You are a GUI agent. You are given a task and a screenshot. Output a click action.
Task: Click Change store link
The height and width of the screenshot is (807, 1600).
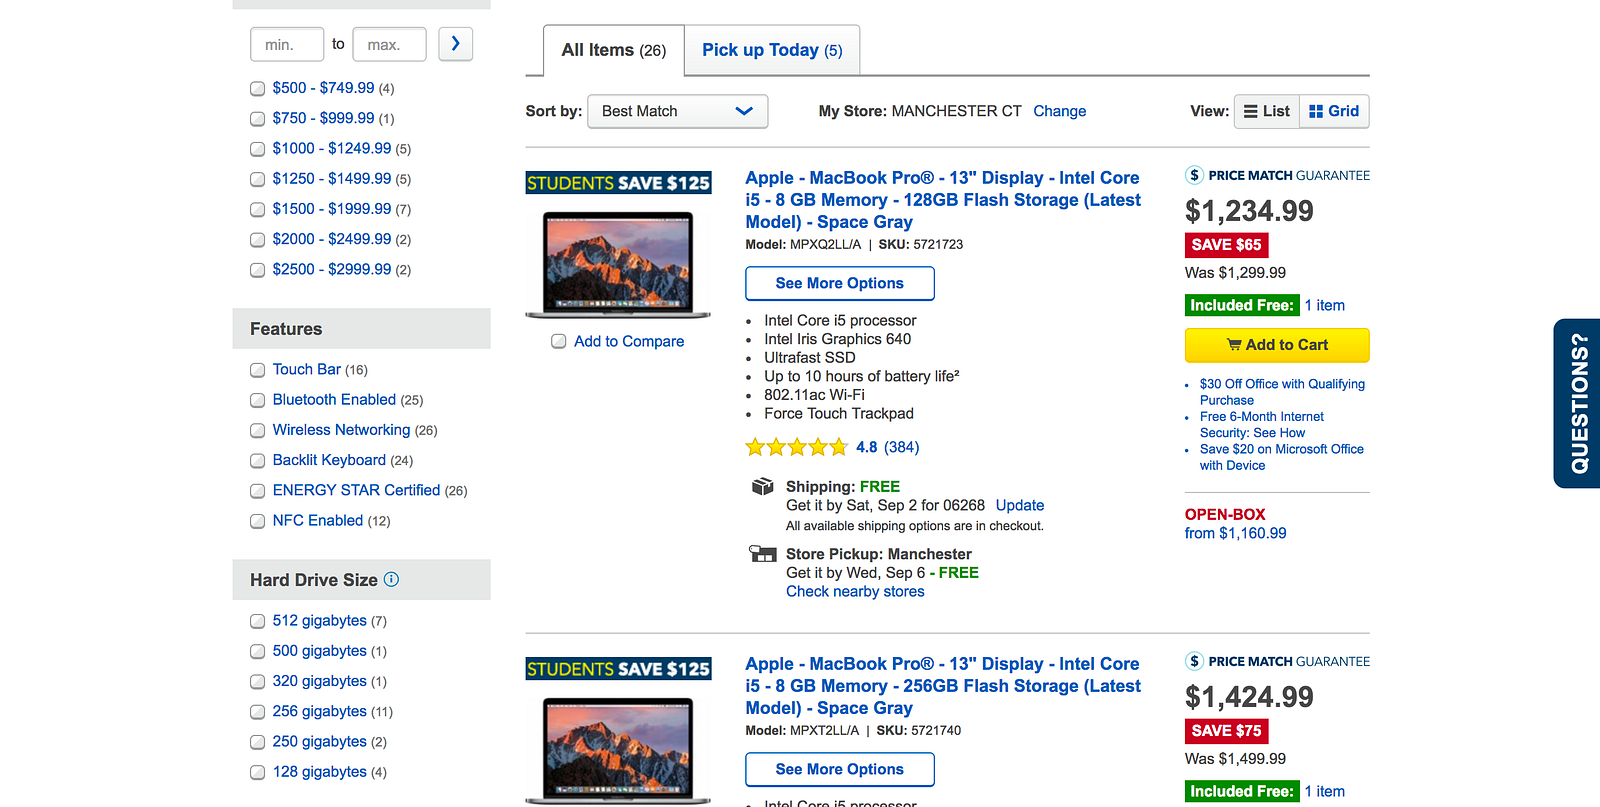[1059, 111]
